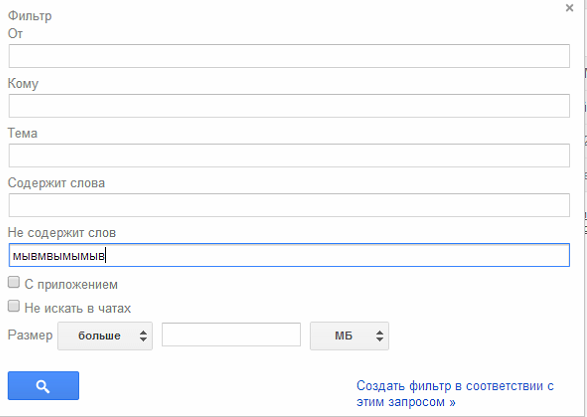The image size is (587, 417).
Task: Enable the 'С приложением' checkbox
Action: (x=14, y=282)
